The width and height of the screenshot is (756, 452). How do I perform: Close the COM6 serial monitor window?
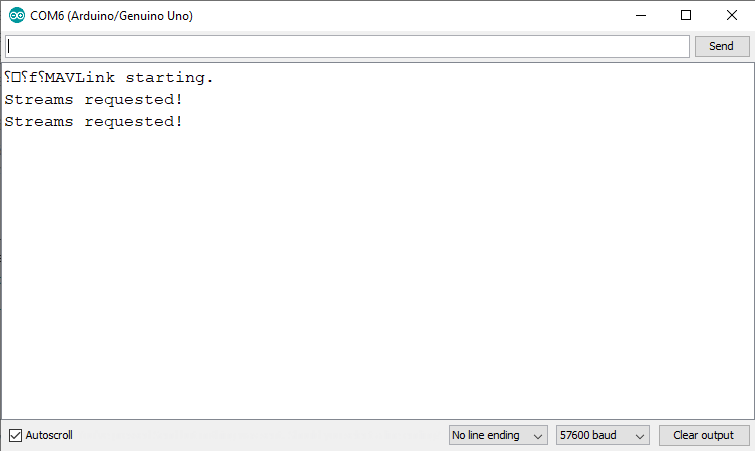731,15
